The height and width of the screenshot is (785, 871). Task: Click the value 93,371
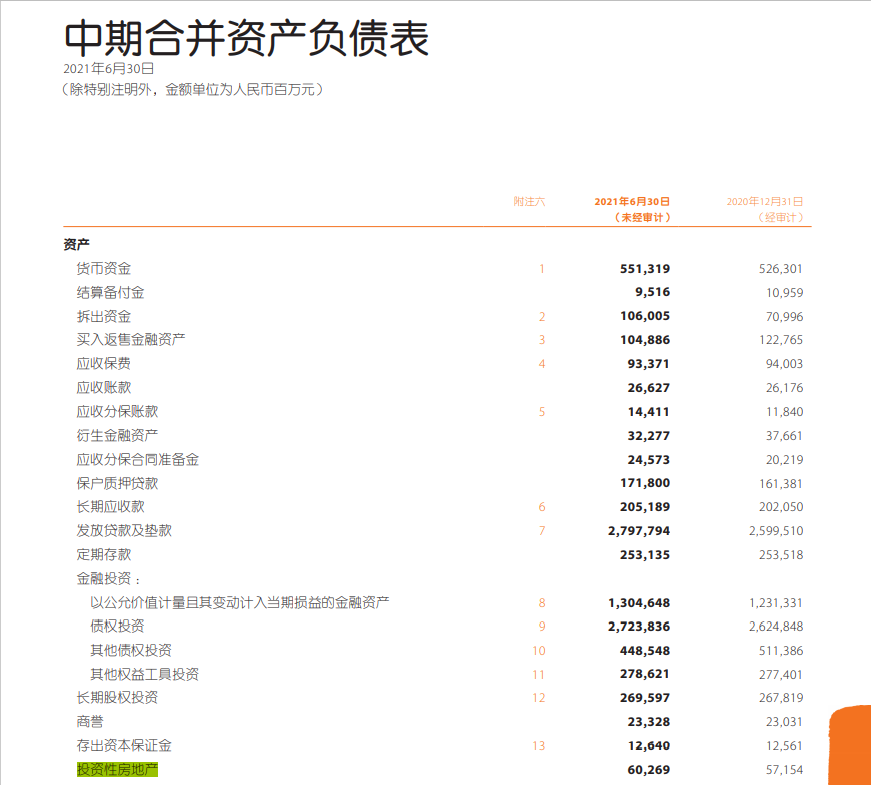click(649, 363)
